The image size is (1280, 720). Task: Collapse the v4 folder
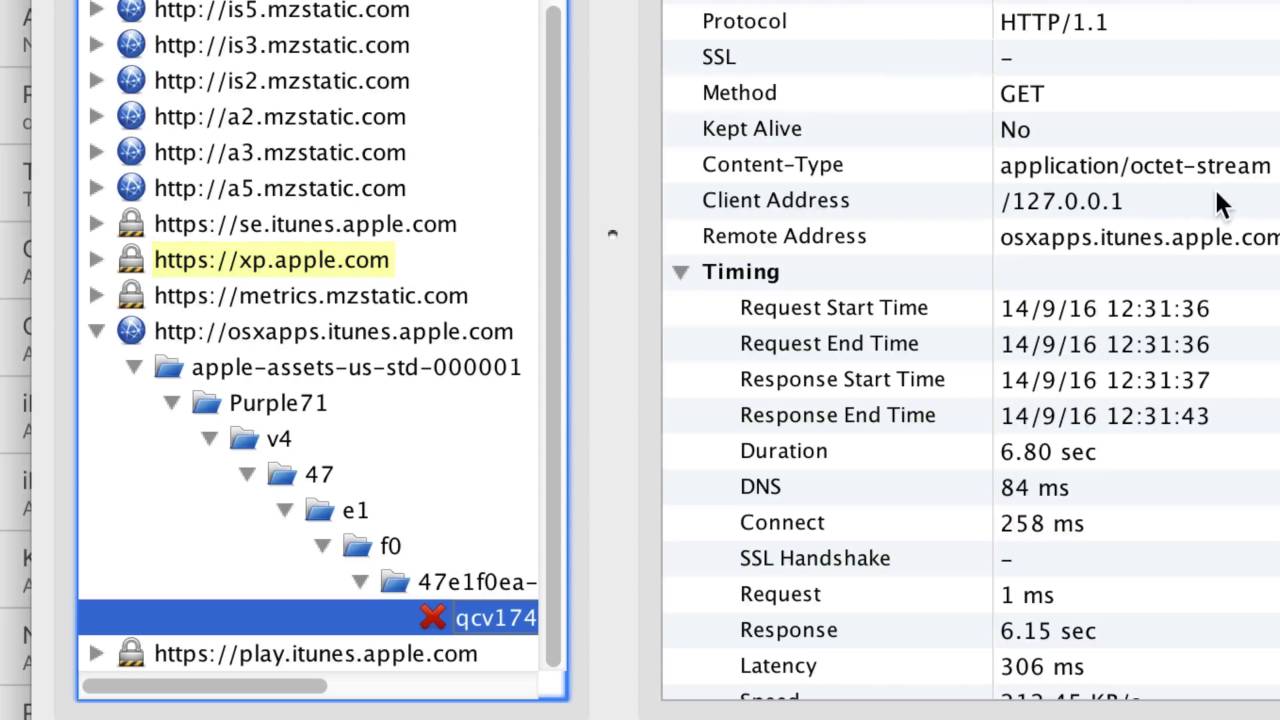(x=209, y=439)
